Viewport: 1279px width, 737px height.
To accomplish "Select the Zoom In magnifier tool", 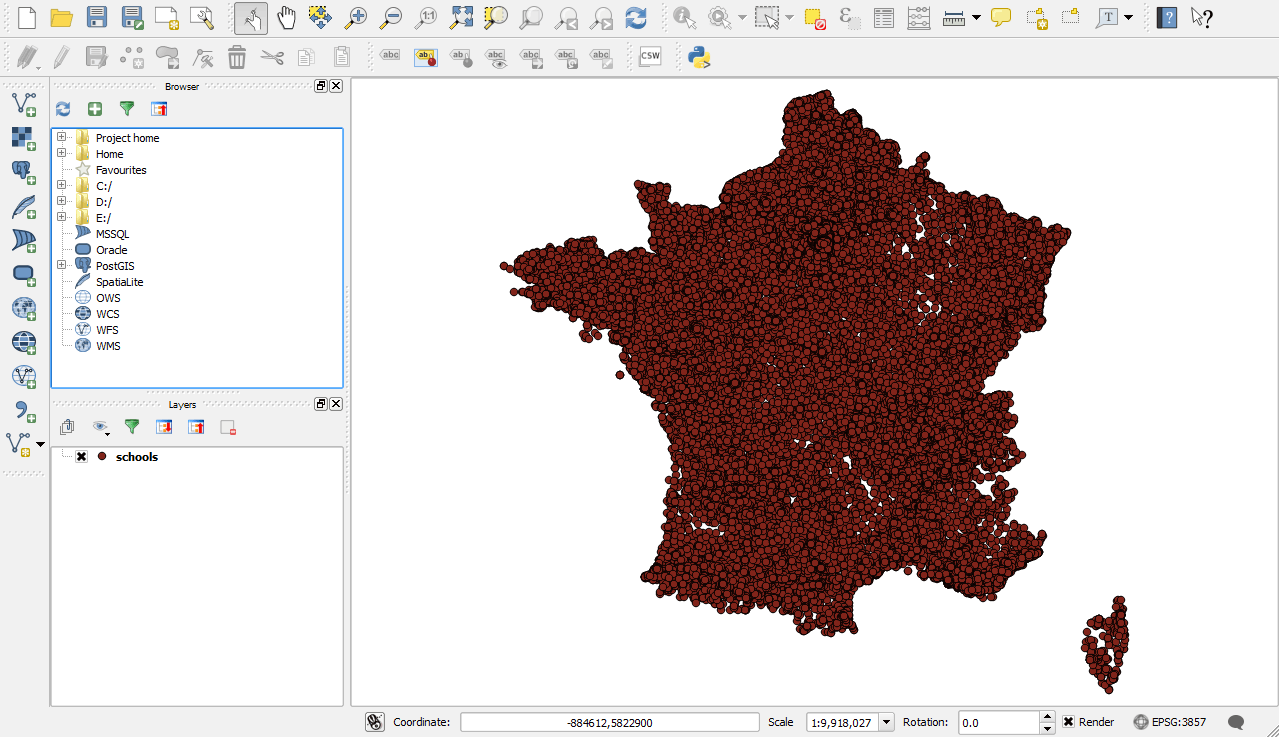I will (355, 18).
